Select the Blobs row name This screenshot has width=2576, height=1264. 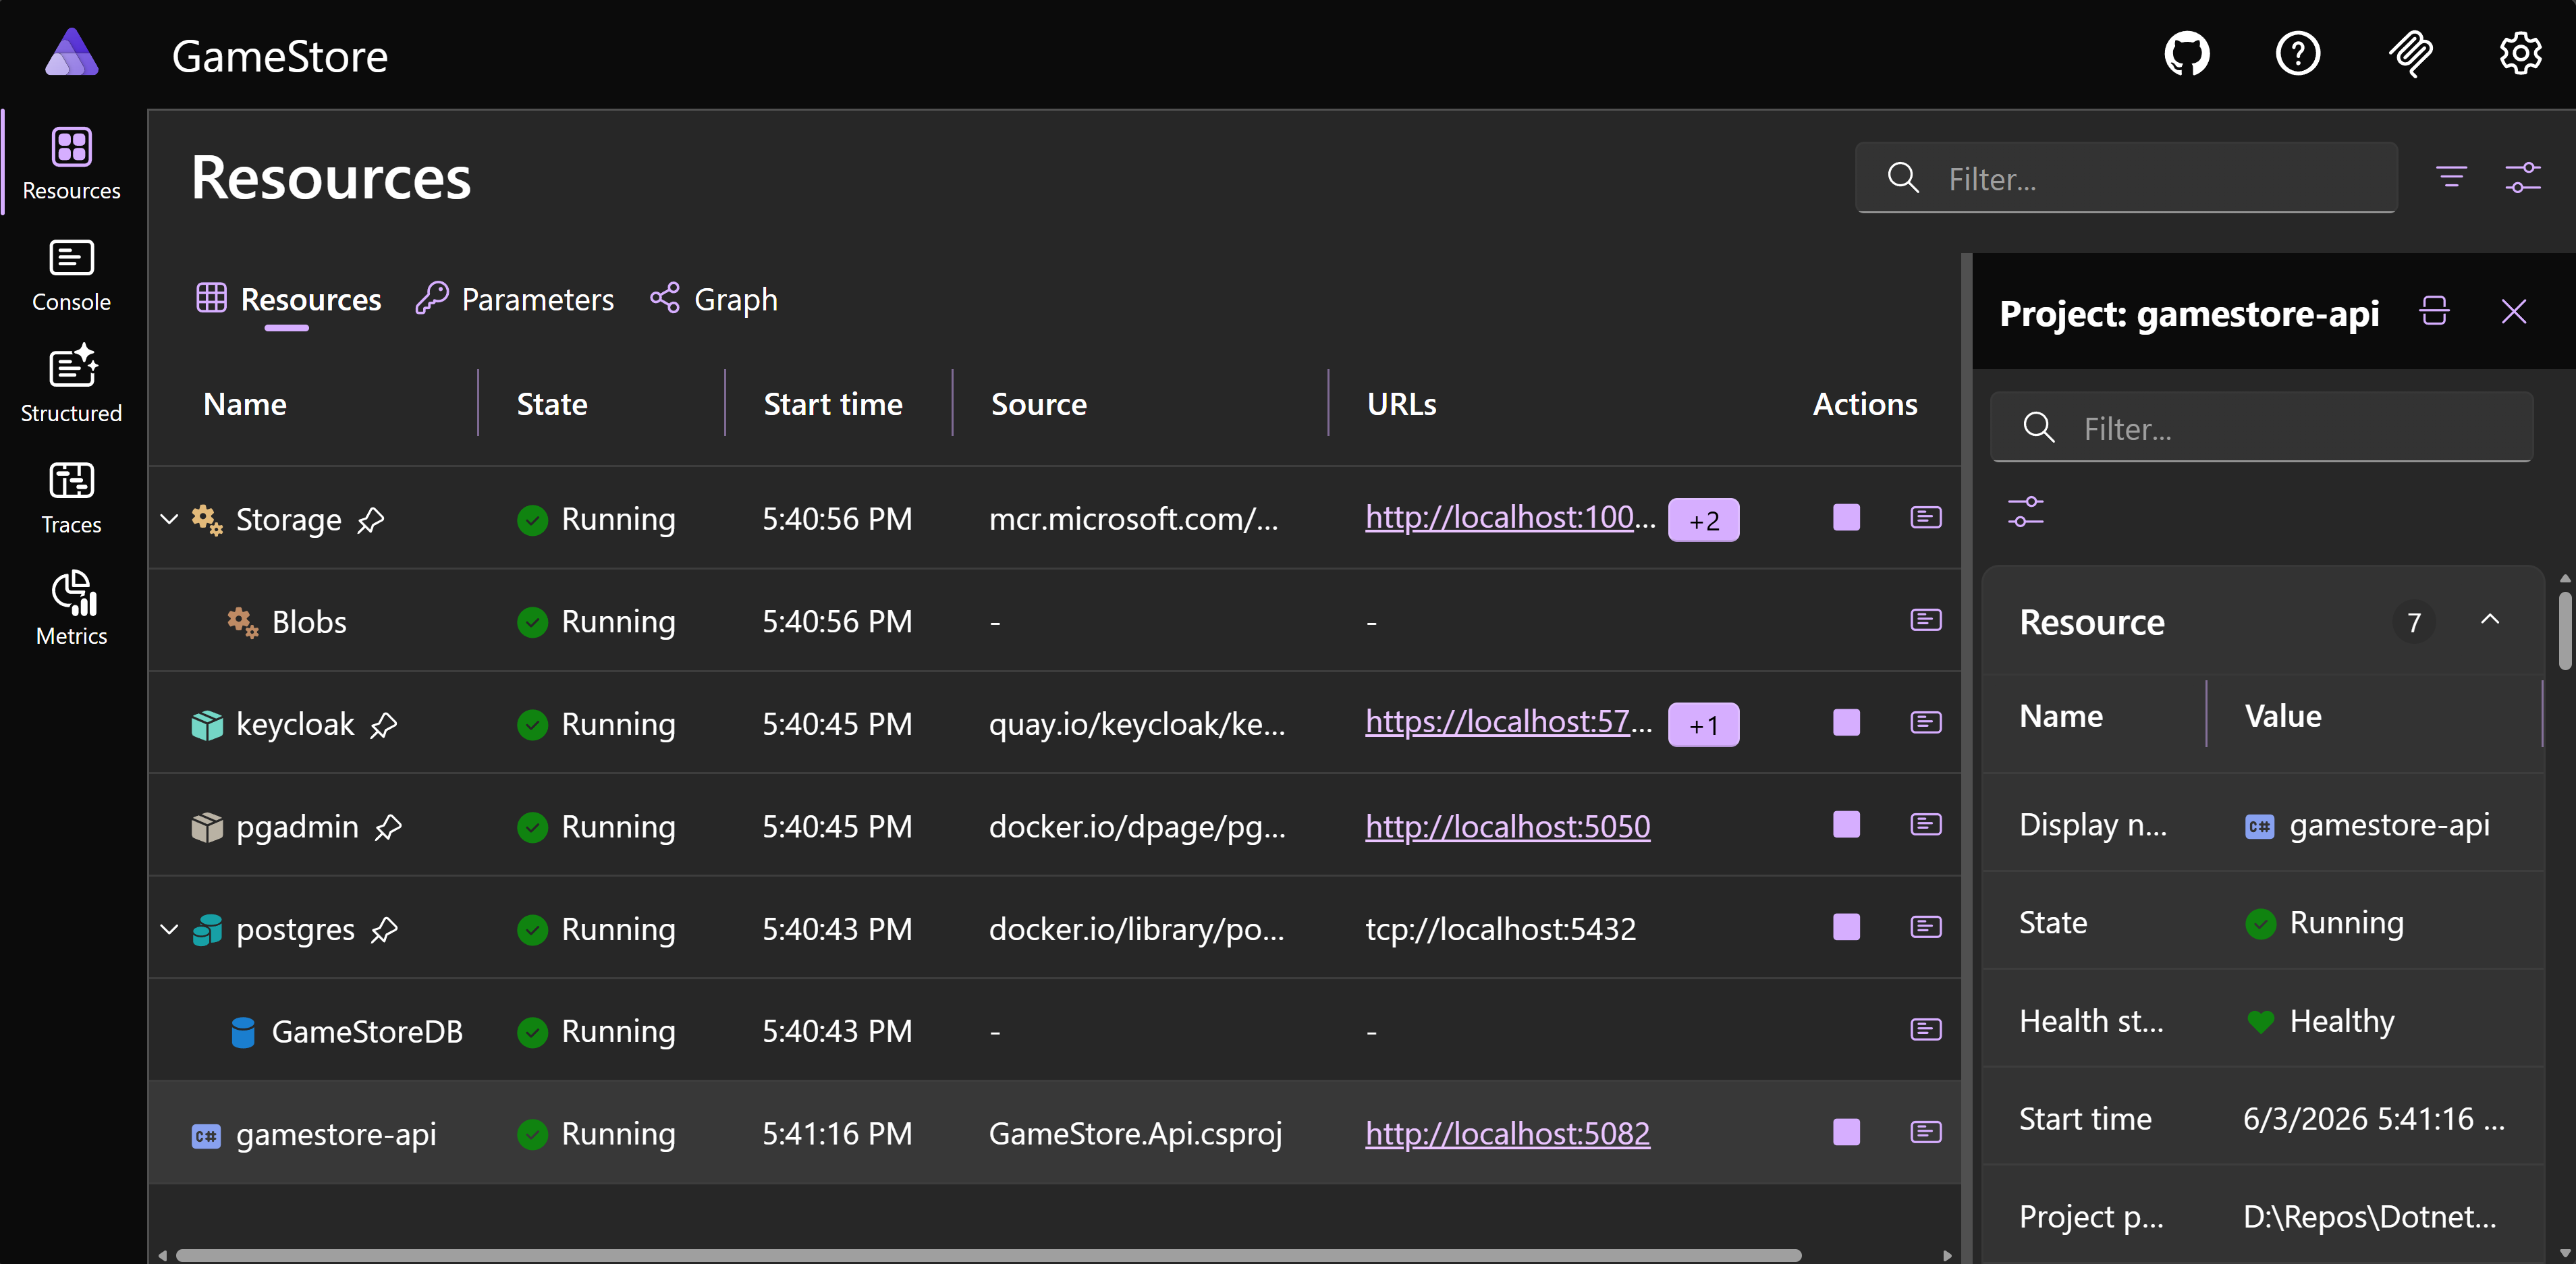[309, 622]
